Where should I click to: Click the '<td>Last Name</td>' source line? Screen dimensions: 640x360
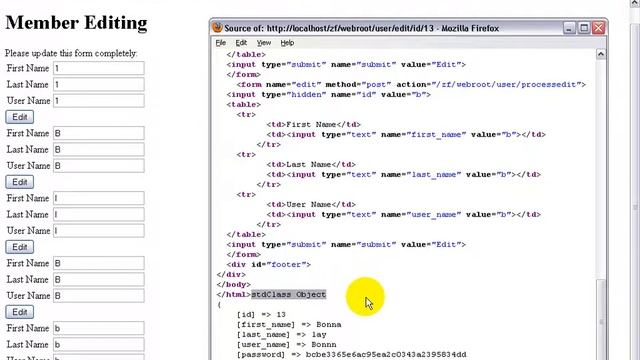click(311, 164)
